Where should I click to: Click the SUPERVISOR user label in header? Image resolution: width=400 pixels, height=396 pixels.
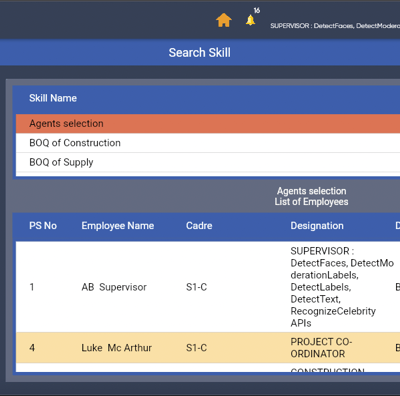click(x=335, y=26)
